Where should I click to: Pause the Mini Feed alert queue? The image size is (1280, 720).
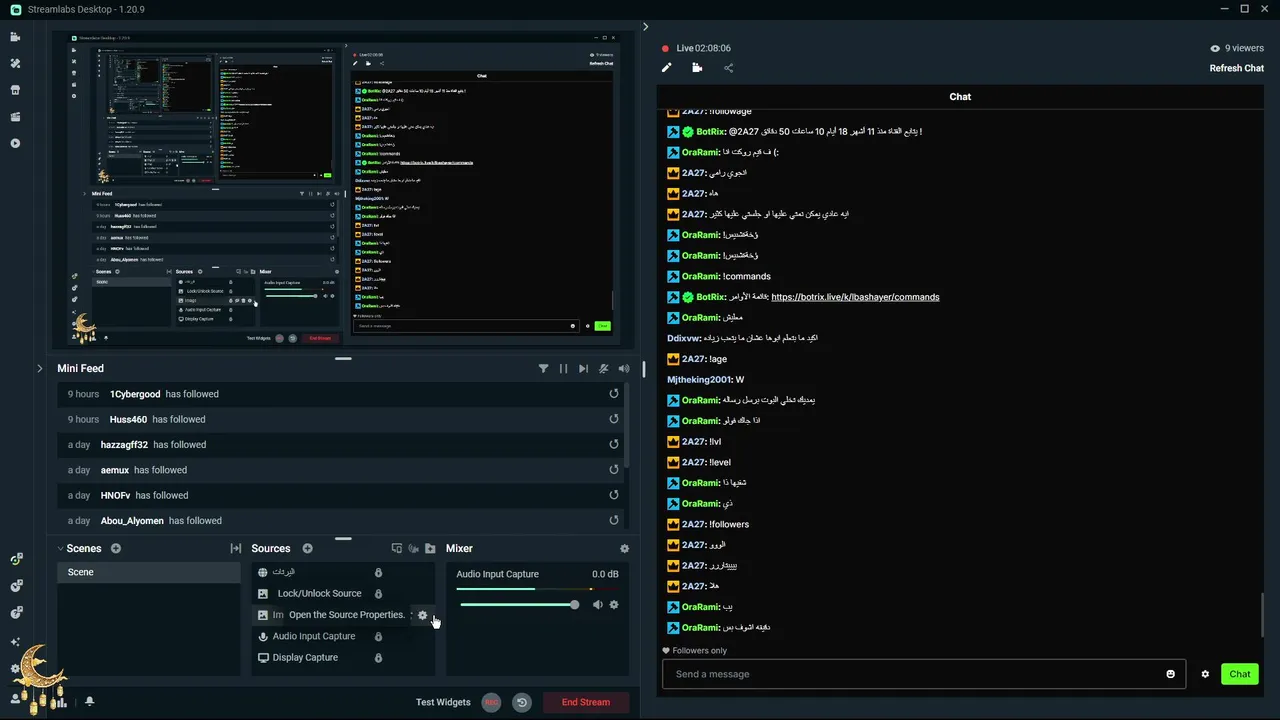[563, 368]
